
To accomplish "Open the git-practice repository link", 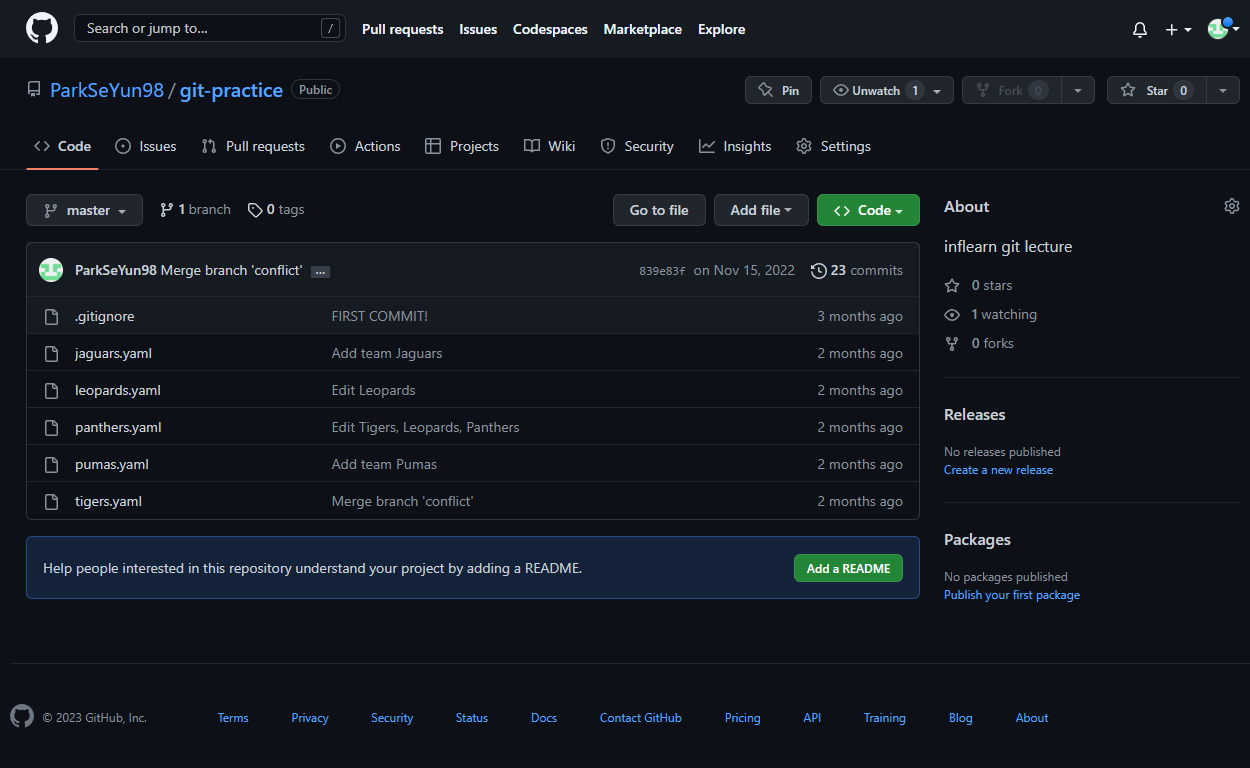I will tap(231, 90).
